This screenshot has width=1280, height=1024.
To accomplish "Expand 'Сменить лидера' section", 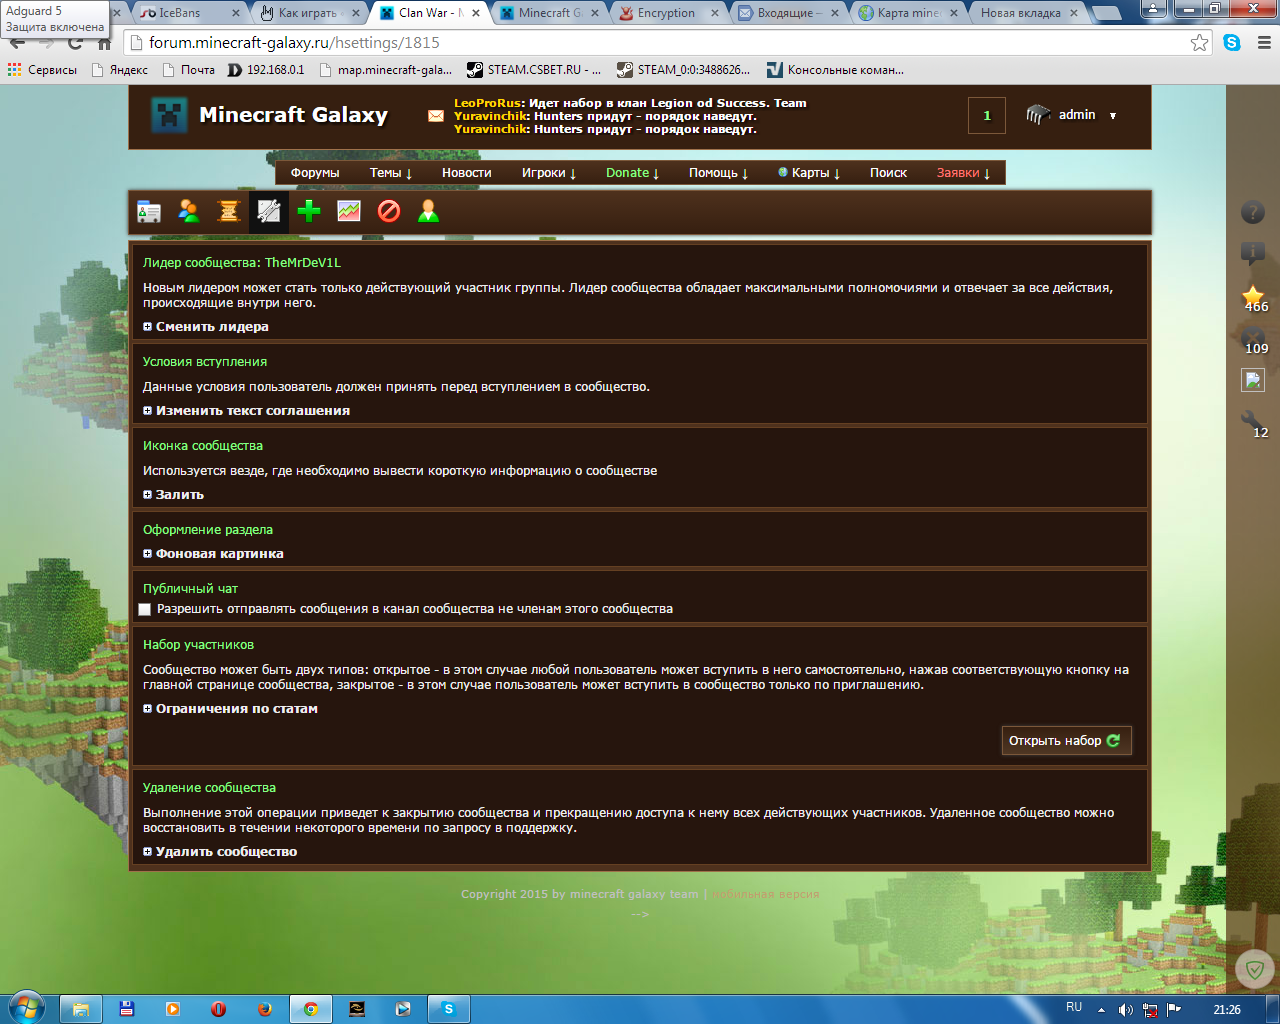I will point(206,327).
